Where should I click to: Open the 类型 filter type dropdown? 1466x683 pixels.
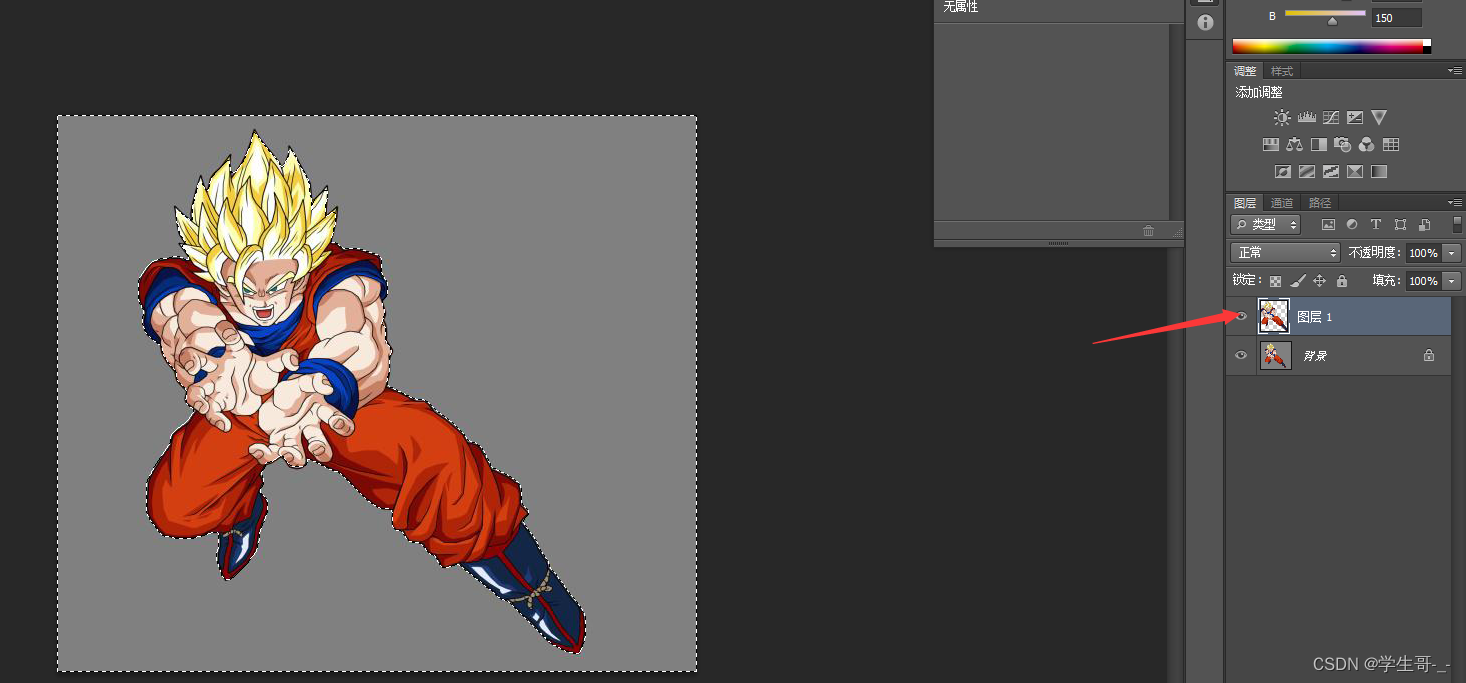(x=1265, y=225)
